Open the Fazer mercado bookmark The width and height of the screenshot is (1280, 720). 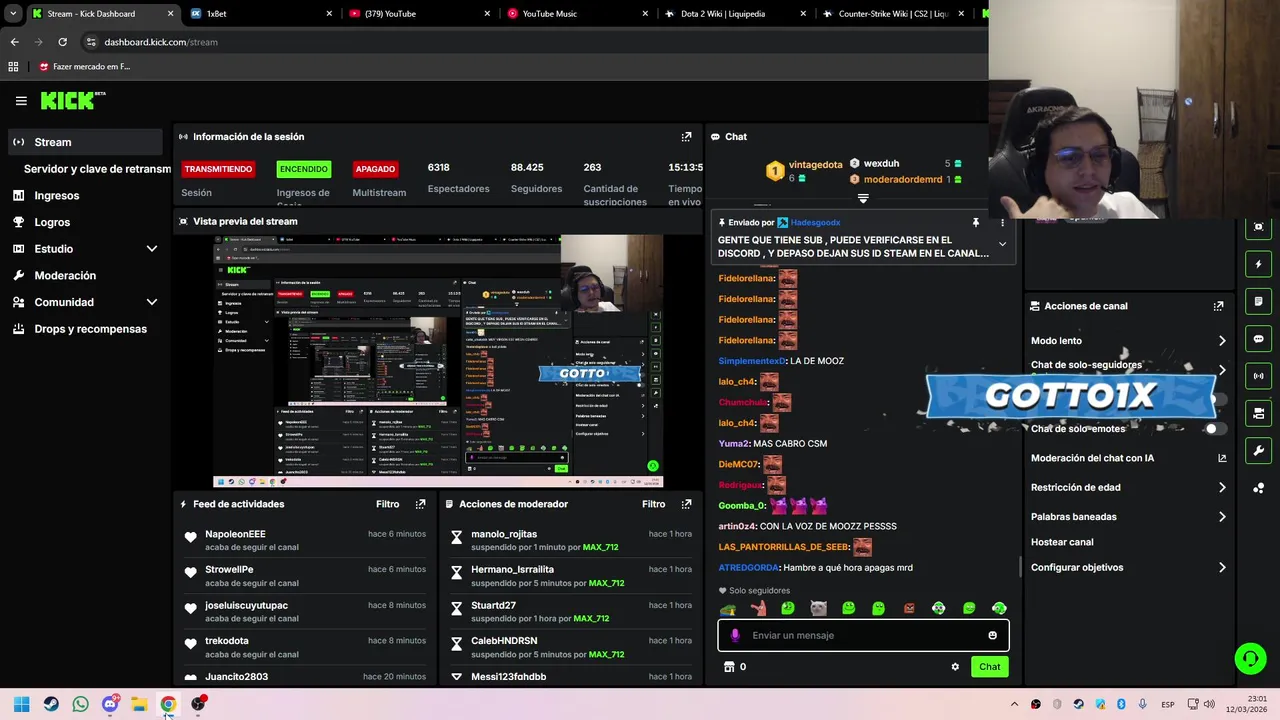pos(84,67)
